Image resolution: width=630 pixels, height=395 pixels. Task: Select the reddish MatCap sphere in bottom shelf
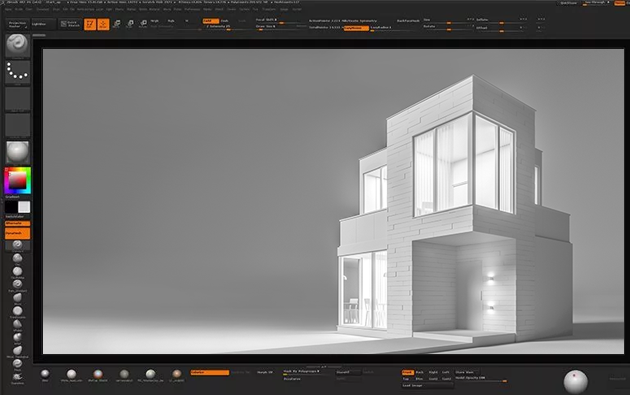point(98,374)
